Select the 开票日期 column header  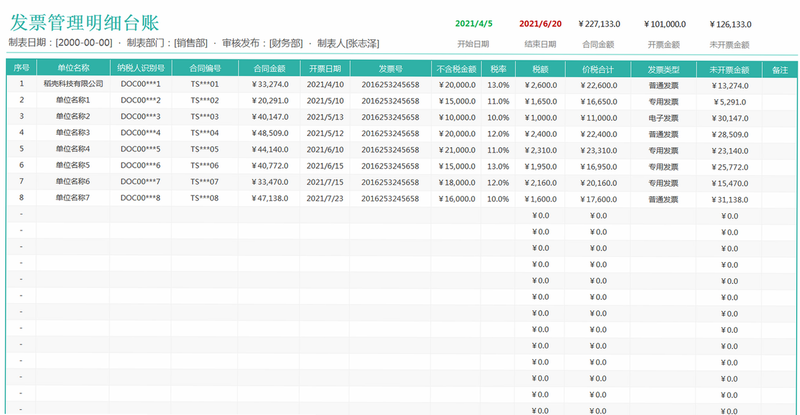pyautogui.click(x=325, y=68)
